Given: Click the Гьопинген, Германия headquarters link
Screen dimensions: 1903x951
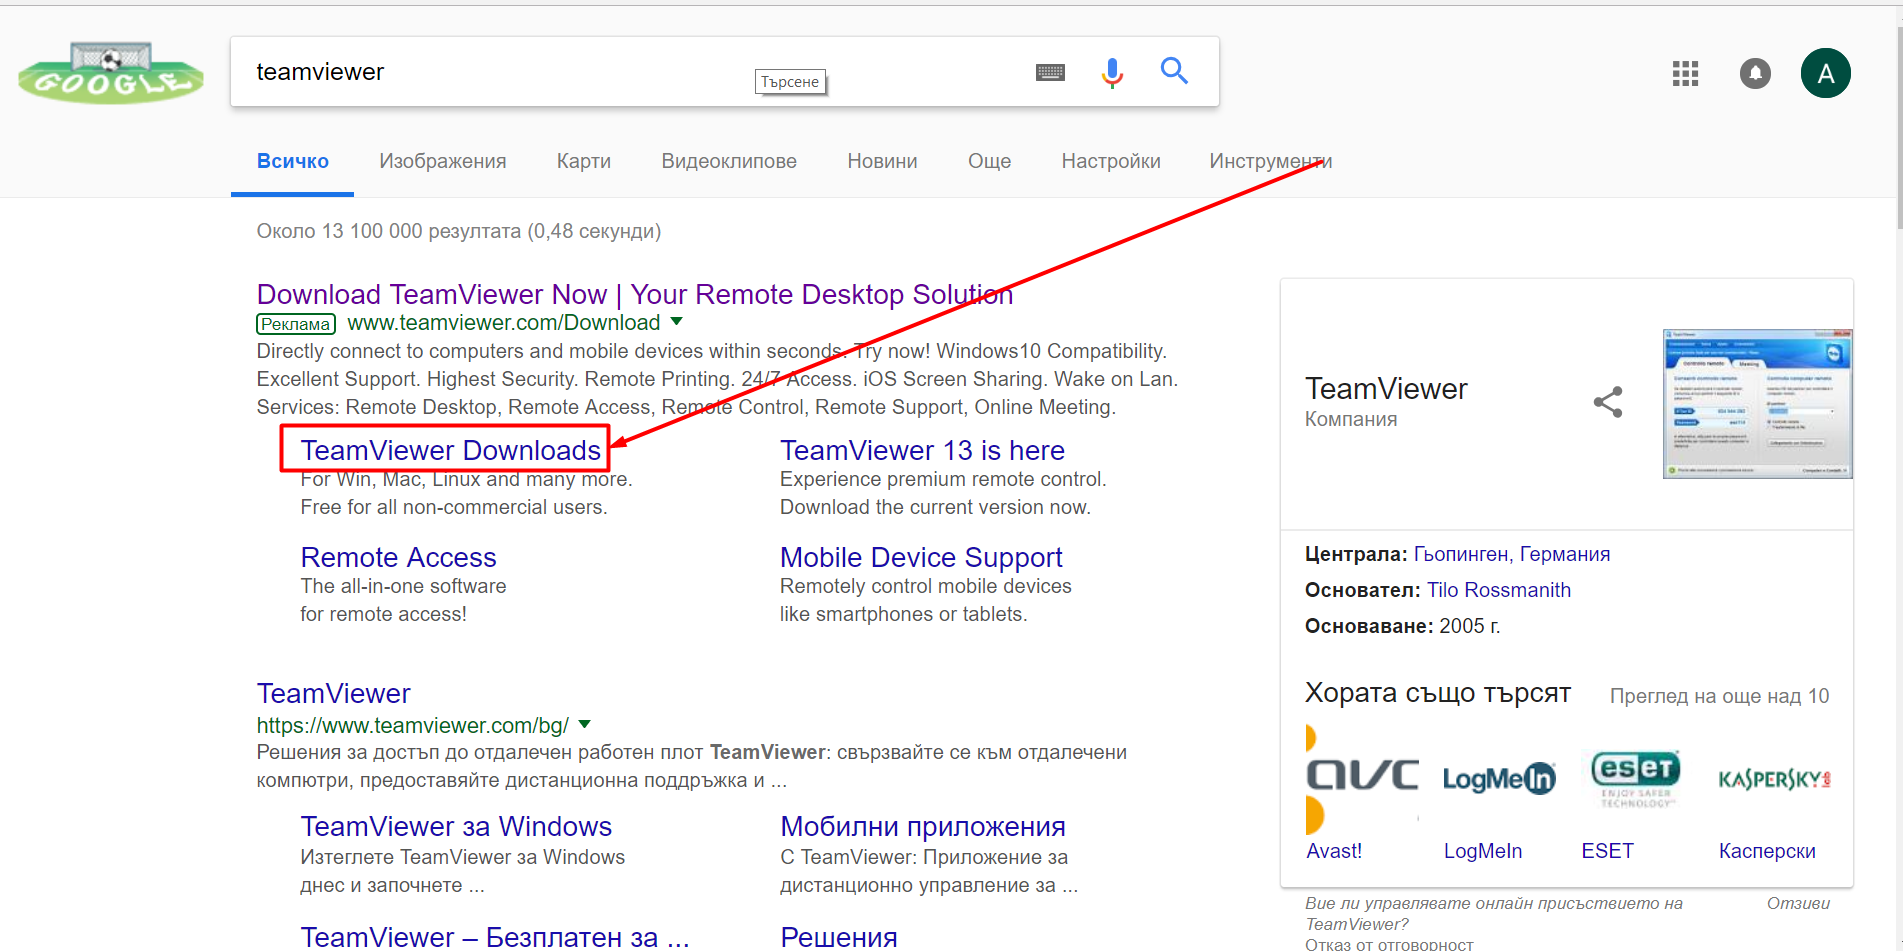Looking at the screenshot, I should pos(1511,554).
